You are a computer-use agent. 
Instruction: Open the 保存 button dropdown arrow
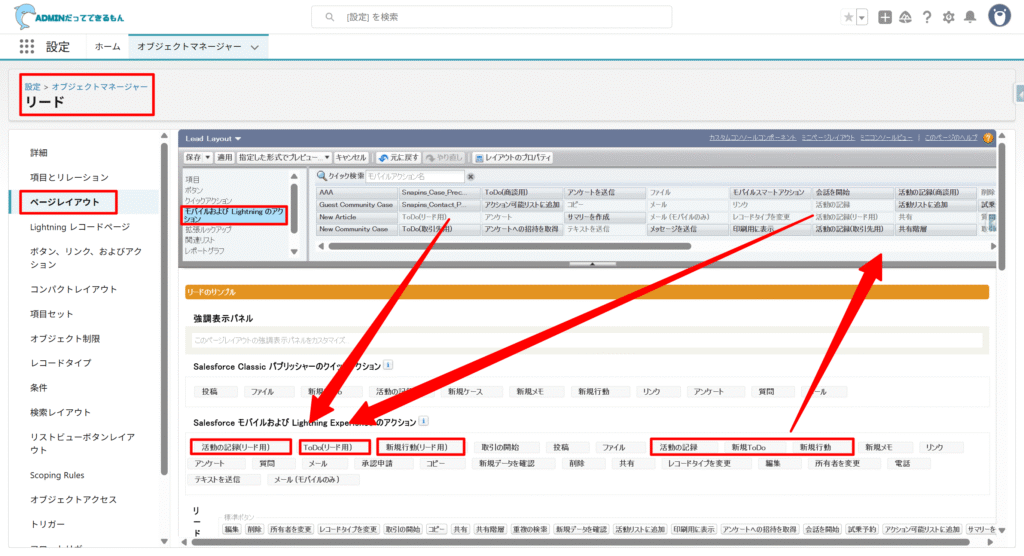tap(208, 157)
